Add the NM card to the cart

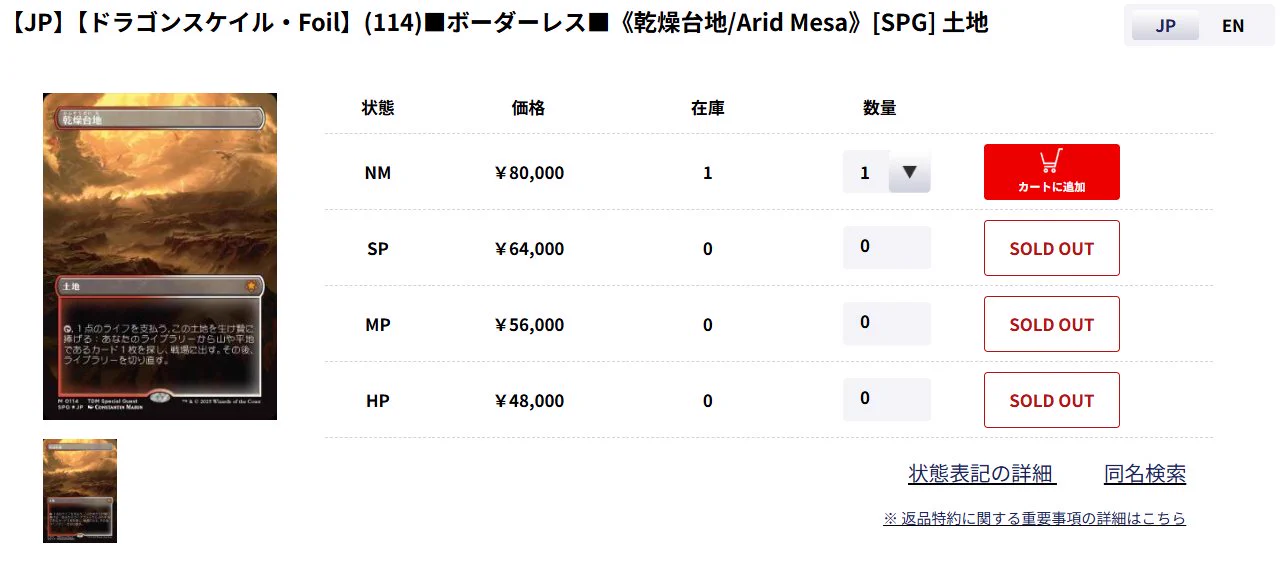tap(1051, 172)
